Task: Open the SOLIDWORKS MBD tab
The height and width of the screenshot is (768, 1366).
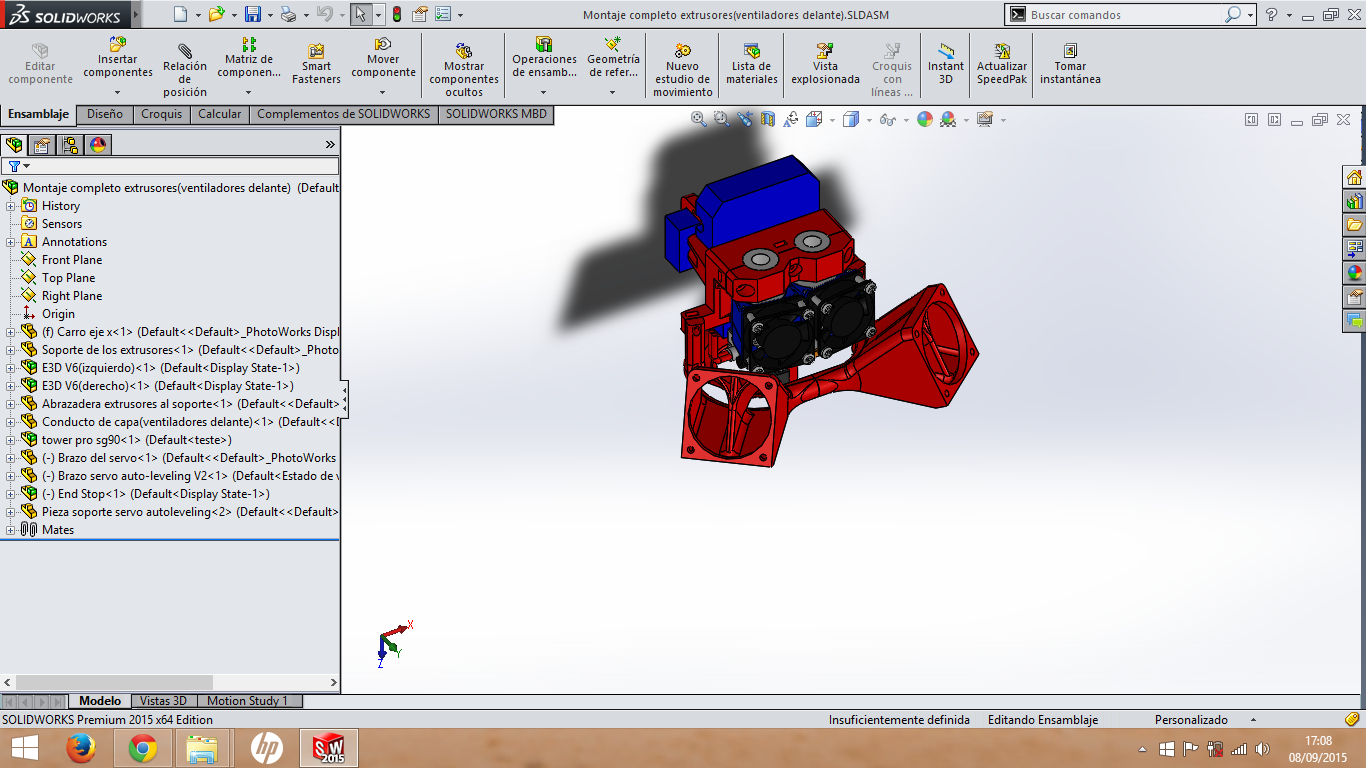Action: [x=496, y=114]
